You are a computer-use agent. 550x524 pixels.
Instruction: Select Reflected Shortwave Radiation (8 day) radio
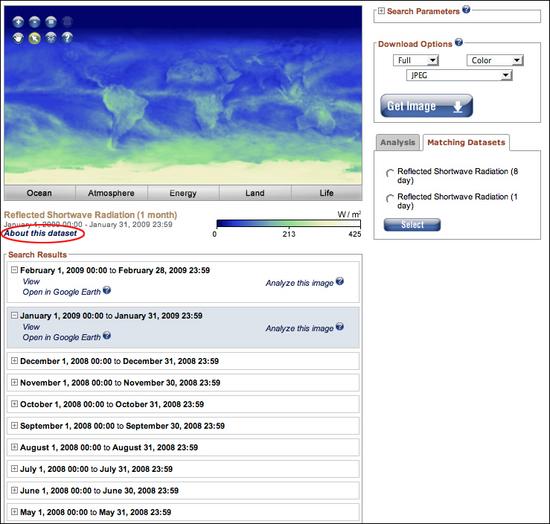tap(390, 173)
